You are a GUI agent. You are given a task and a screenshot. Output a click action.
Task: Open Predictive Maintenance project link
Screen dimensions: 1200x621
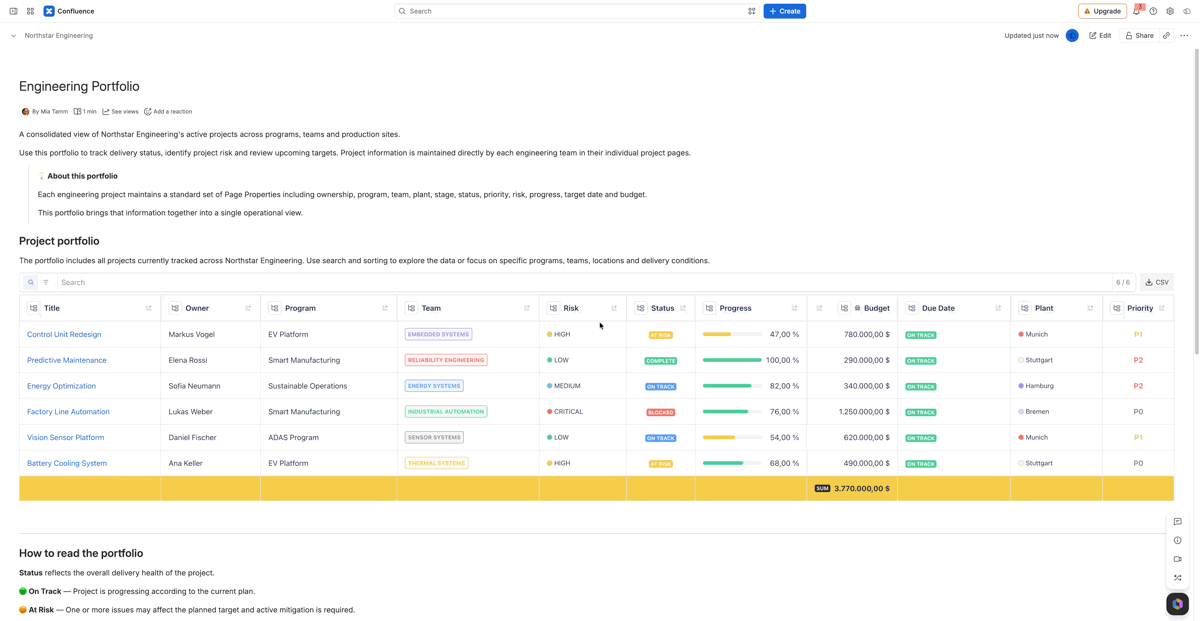click(x=67, y=360)
